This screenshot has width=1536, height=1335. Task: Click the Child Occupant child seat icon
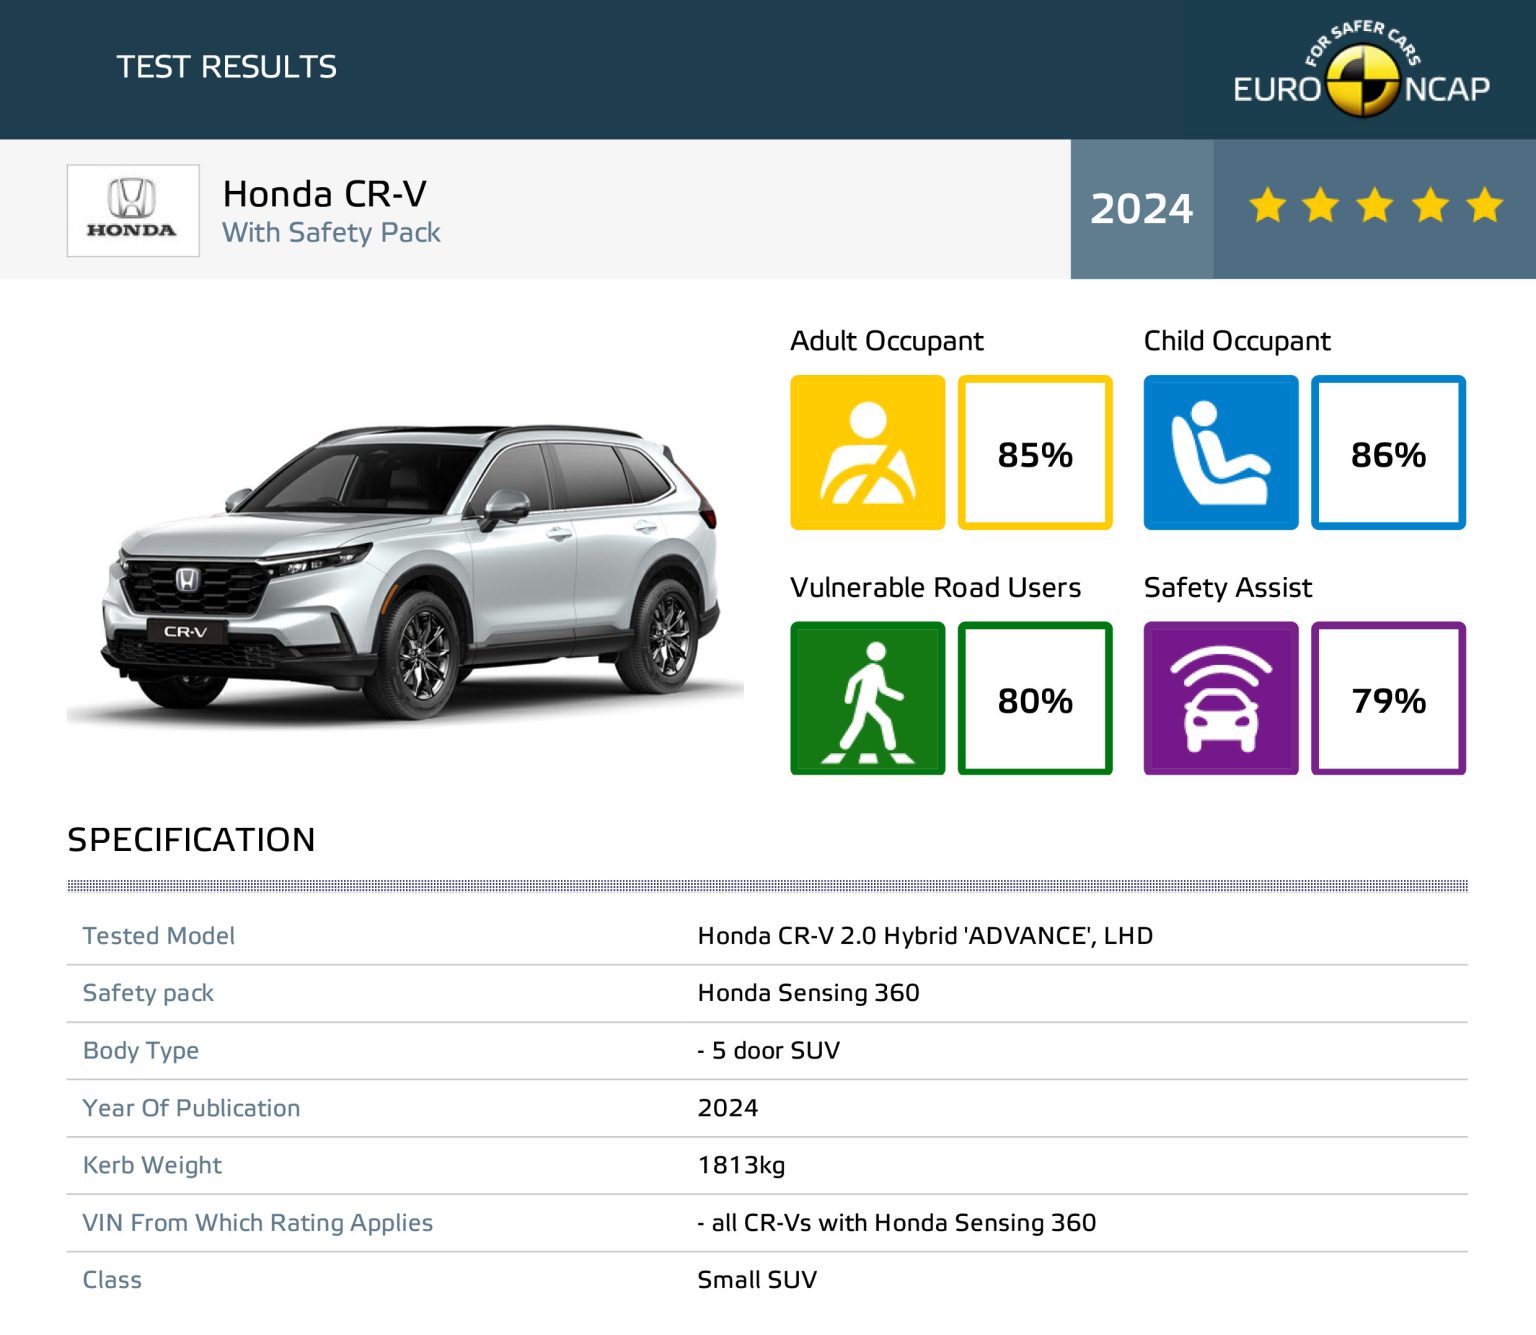(x=1220, y=451)
